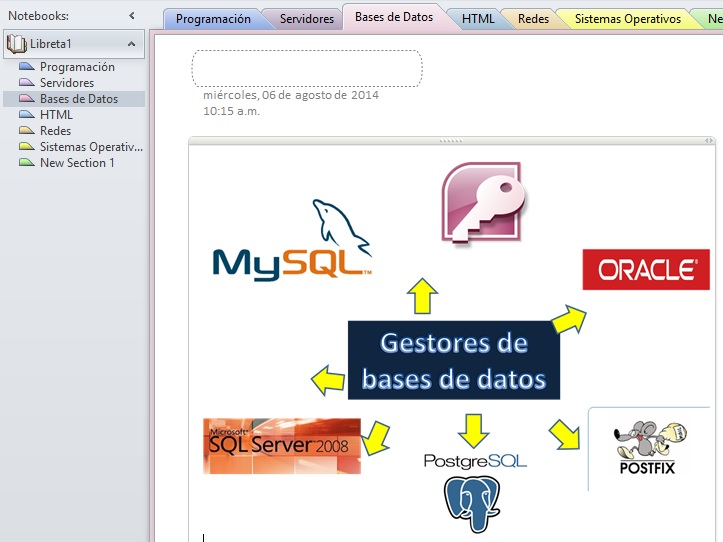Select the red Oracle logo image
The width and height of the screenshot is (723, 542).
[646, 269]
